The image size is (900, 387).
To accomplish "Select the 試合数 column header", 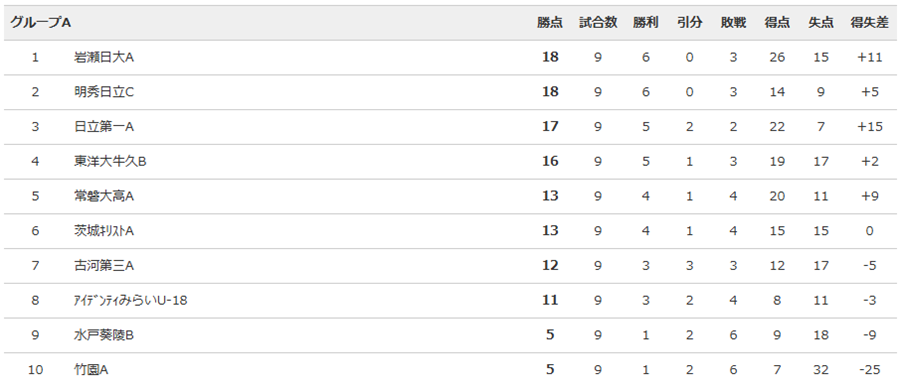I will click(598, 23).
